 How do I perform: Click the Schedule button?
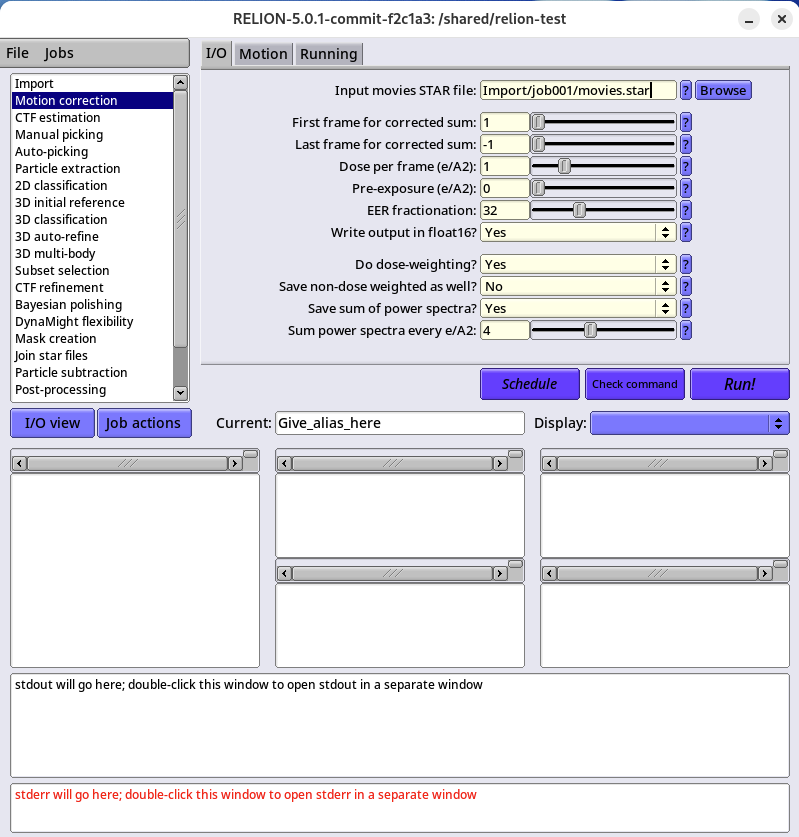(529, 384)
